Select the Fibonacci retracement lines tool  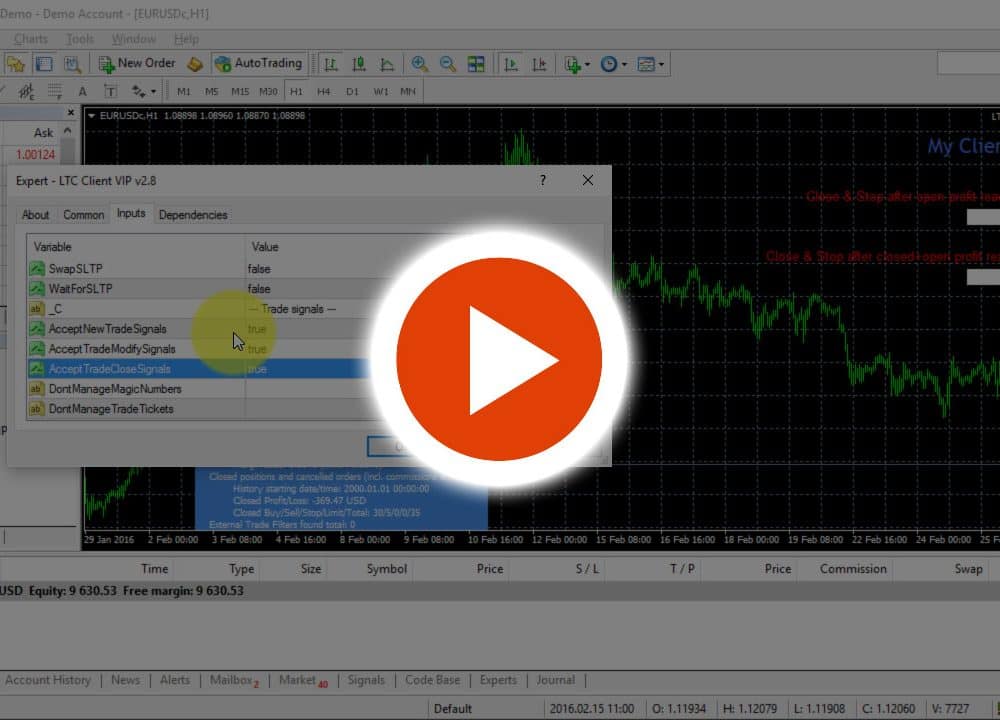tap(55, 91)
